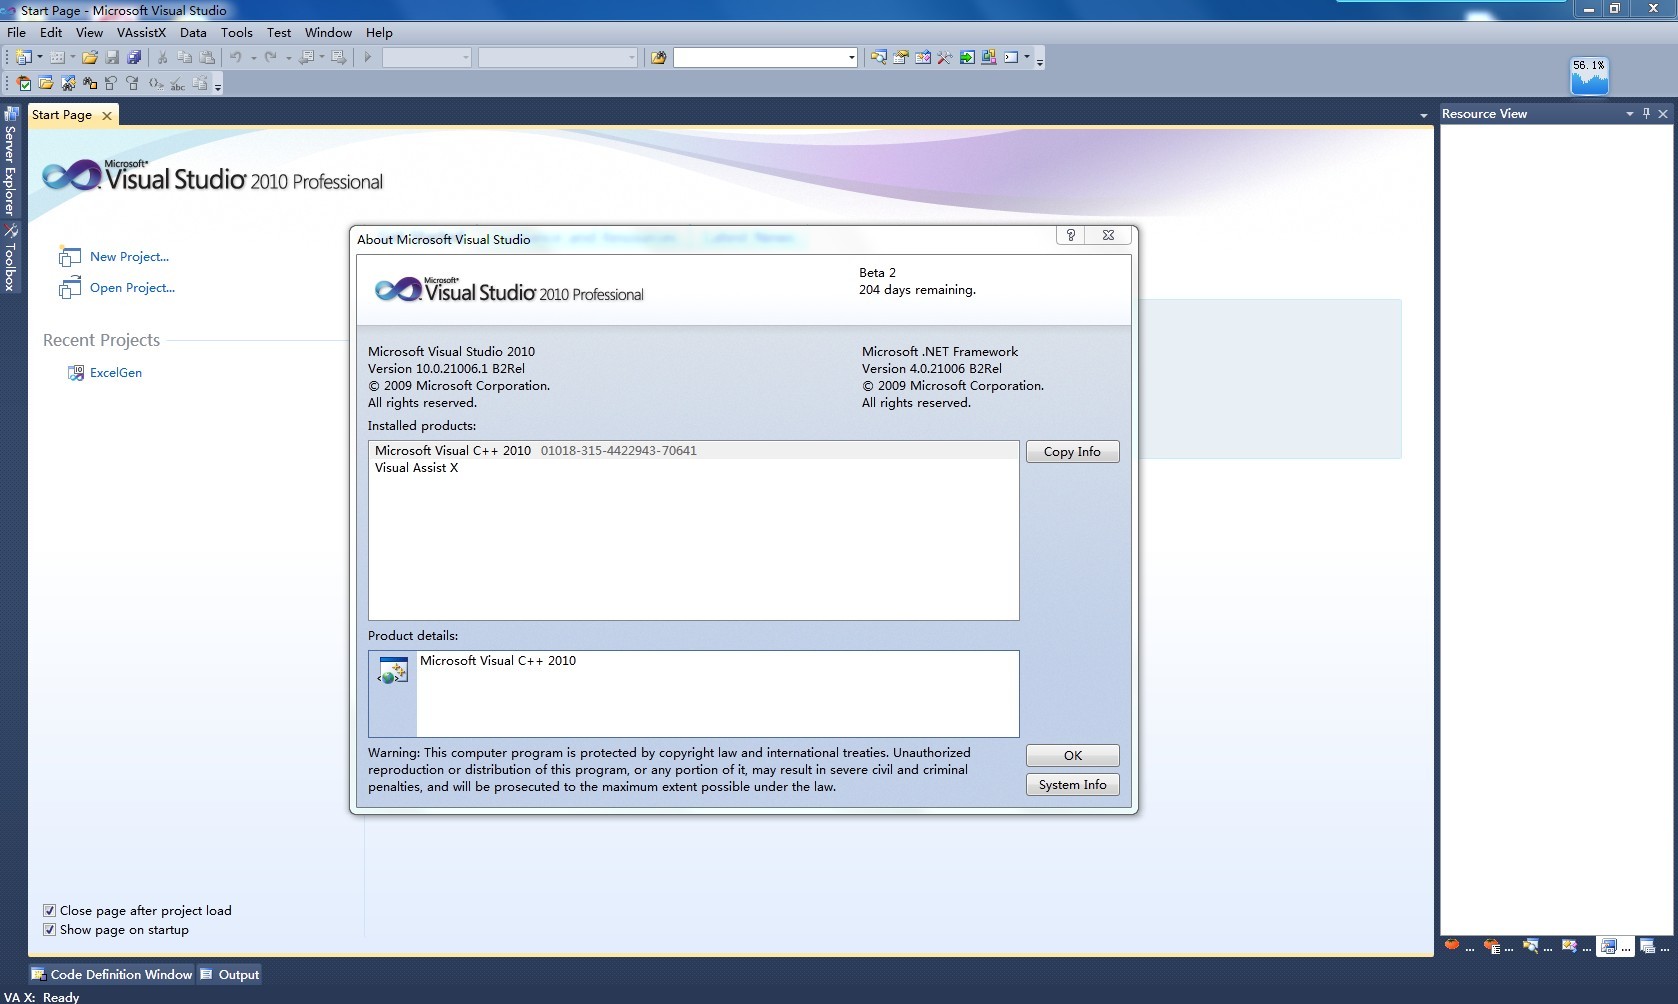Click the System Info button
This screenshot has height=1004, width=1678.
click(x=1072, y=785)
